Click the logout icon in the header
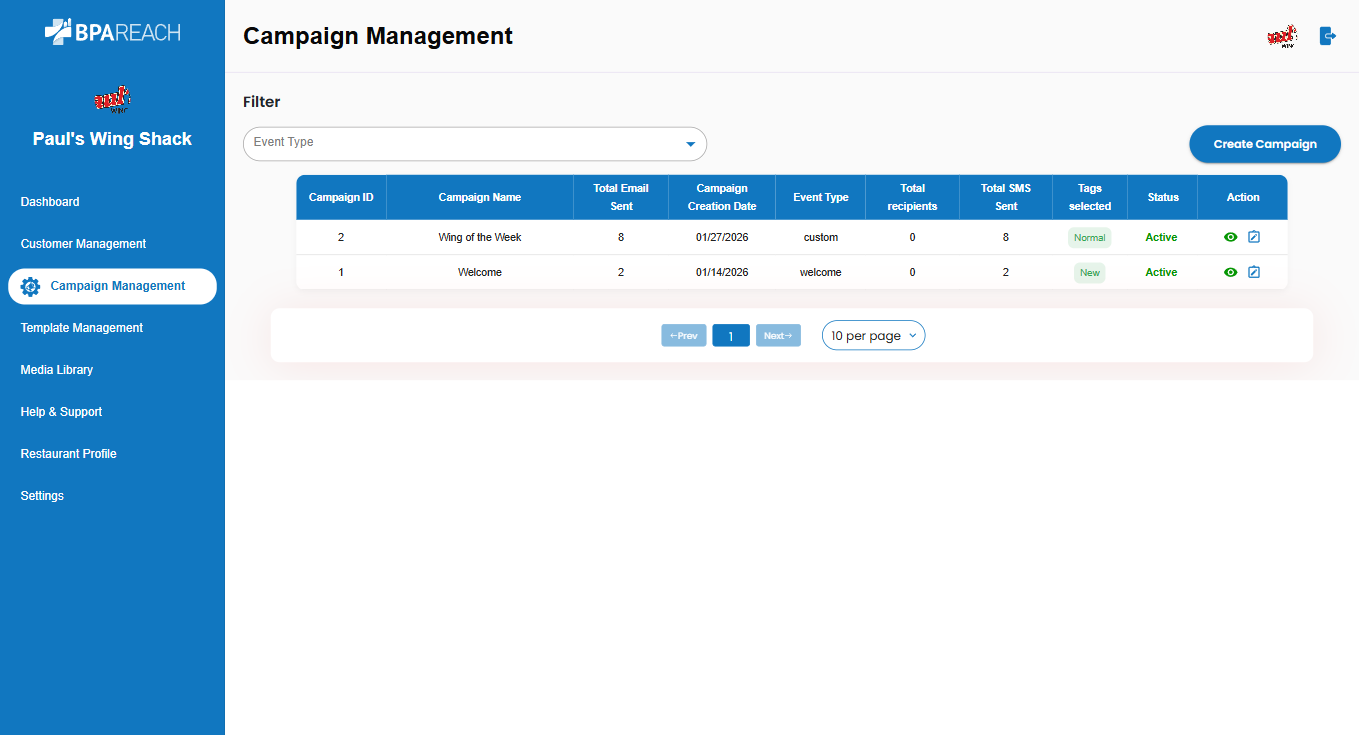Image resolution: width=1359 pixels, height=735 pixels. (1328, 36)
